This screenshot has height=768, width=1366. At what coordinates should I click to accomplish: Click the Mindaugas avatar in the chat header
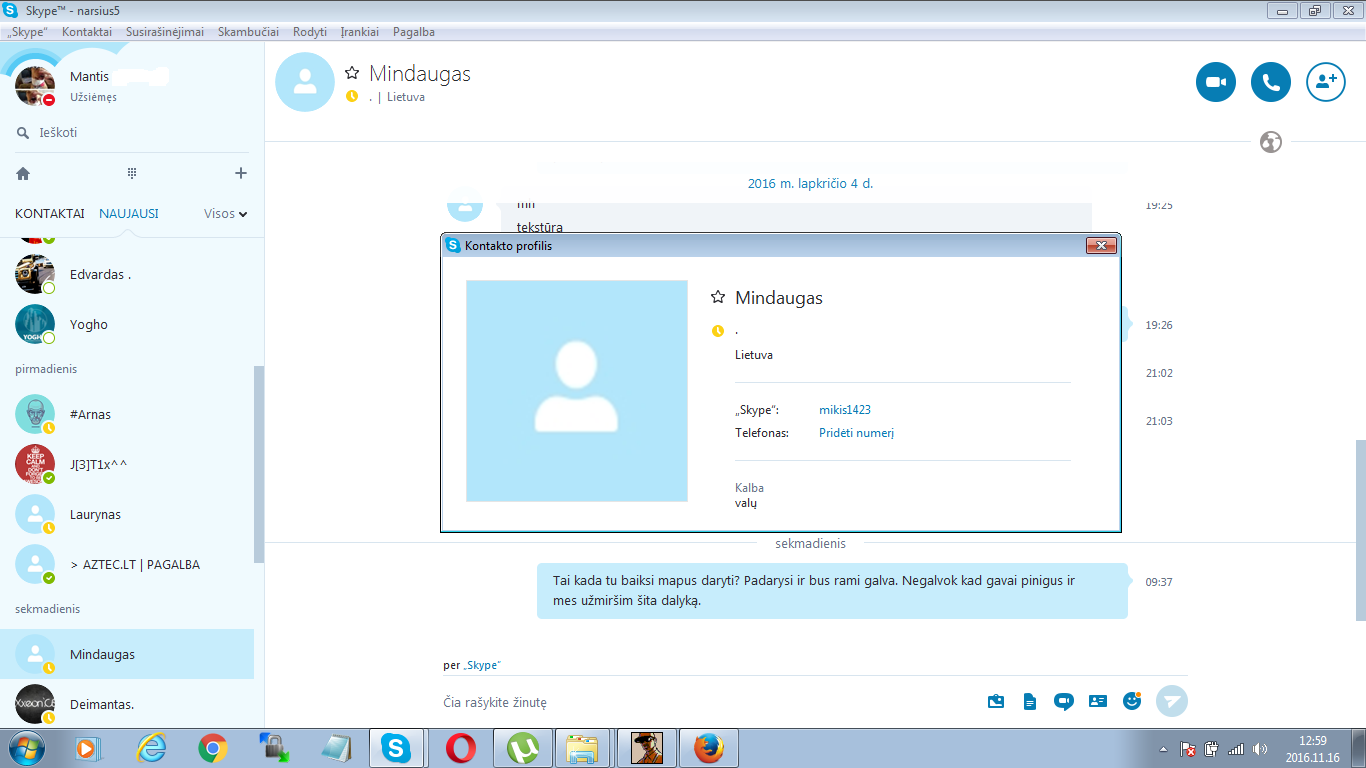pyautogui.click(x=305, y=82)
